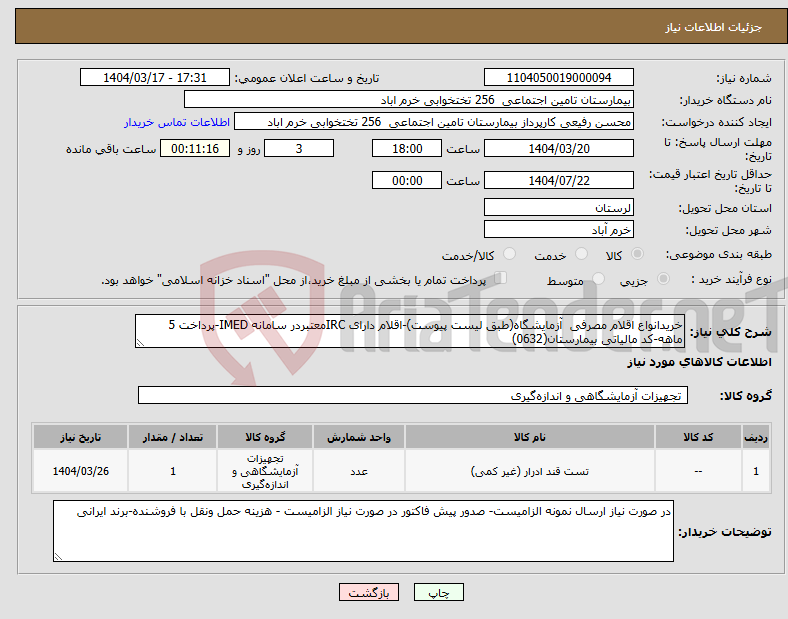Screen dimensions: 788x619
Task: Click the تعداد / مقدار column header
Action: (172, 437)
